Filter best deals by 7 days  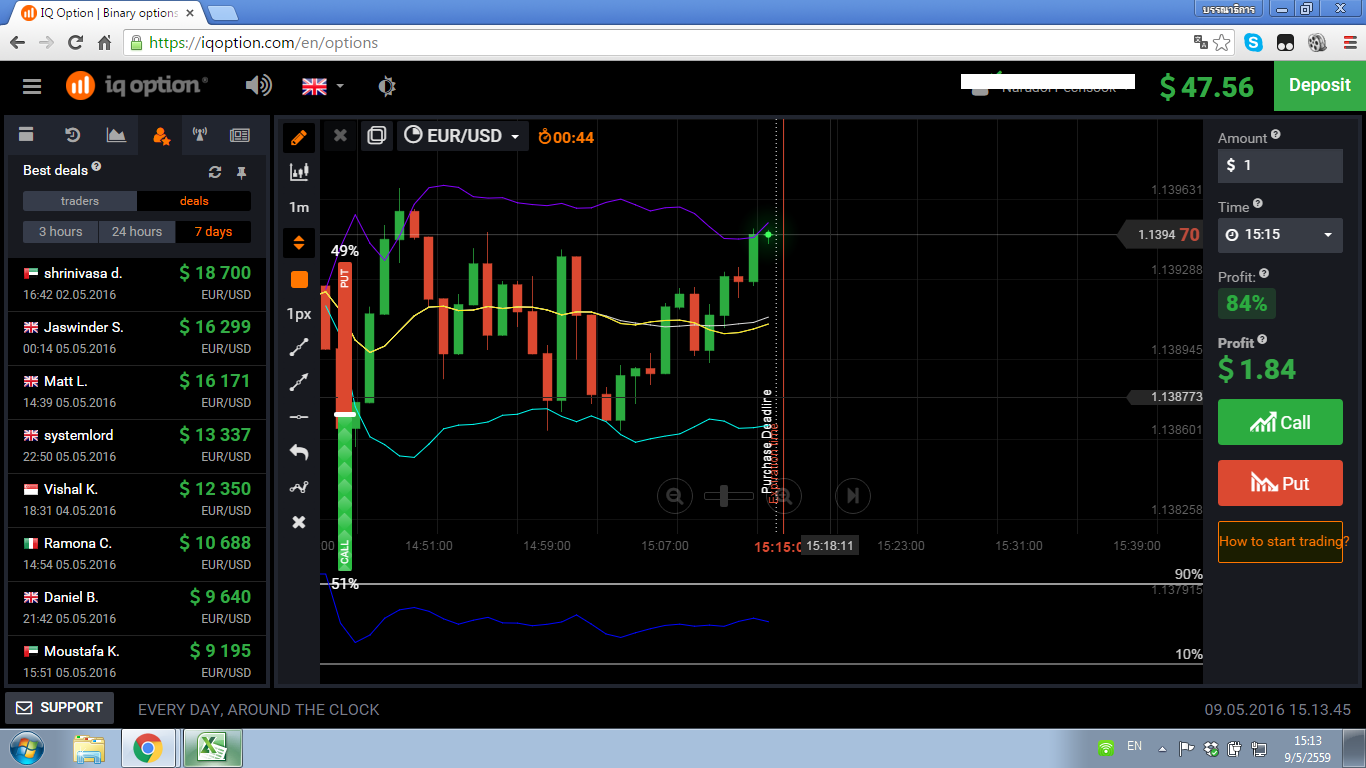click(213, 232)
